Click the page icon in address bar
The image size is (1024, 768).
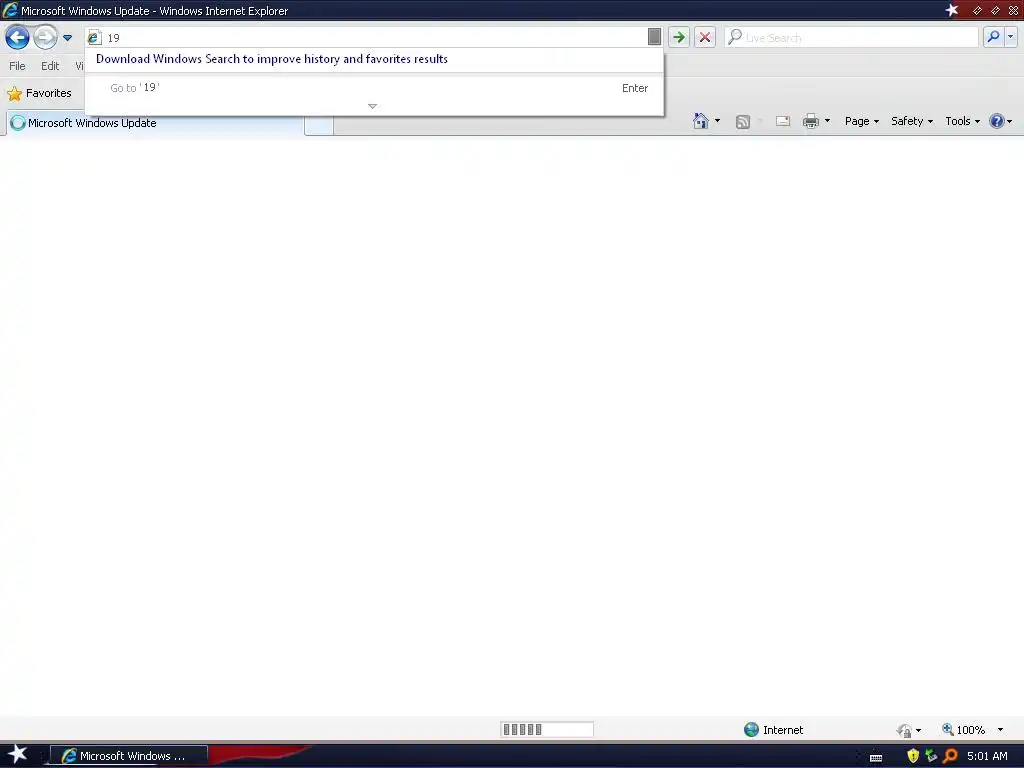95,38
